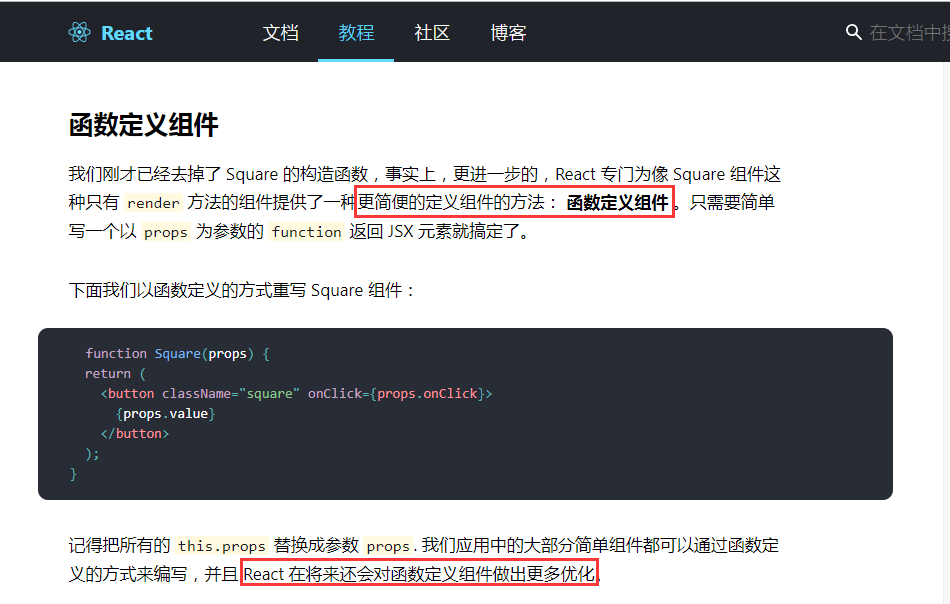Click the 函数定义组件 heading
The height and width of the screenshot is (604, 950).
point(144,125)
